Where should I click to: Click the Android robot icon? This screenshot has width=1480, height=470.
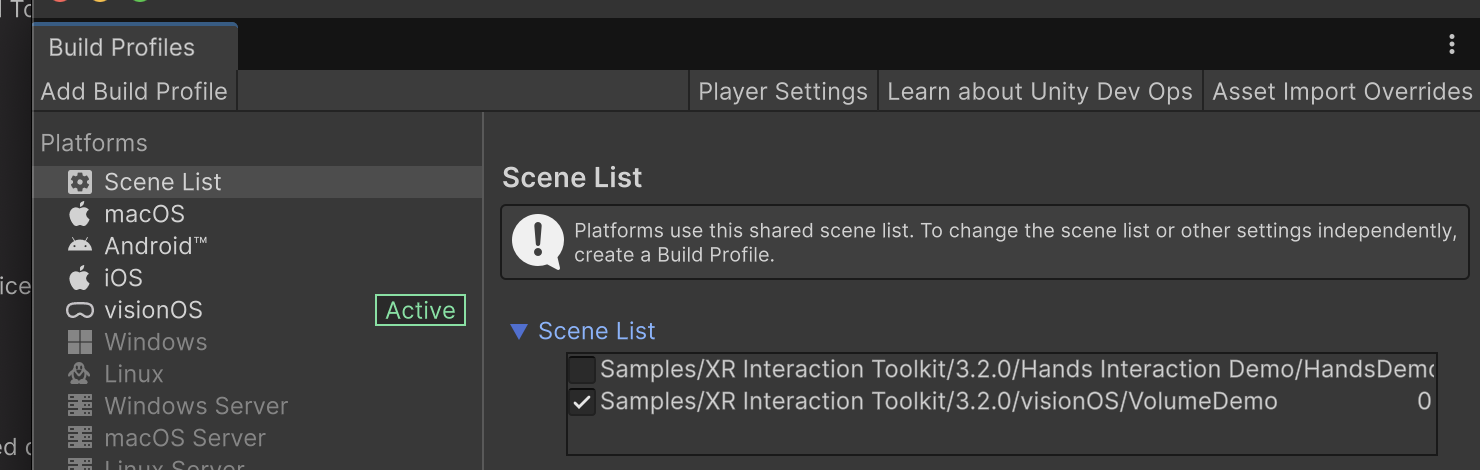pos(79,246)
